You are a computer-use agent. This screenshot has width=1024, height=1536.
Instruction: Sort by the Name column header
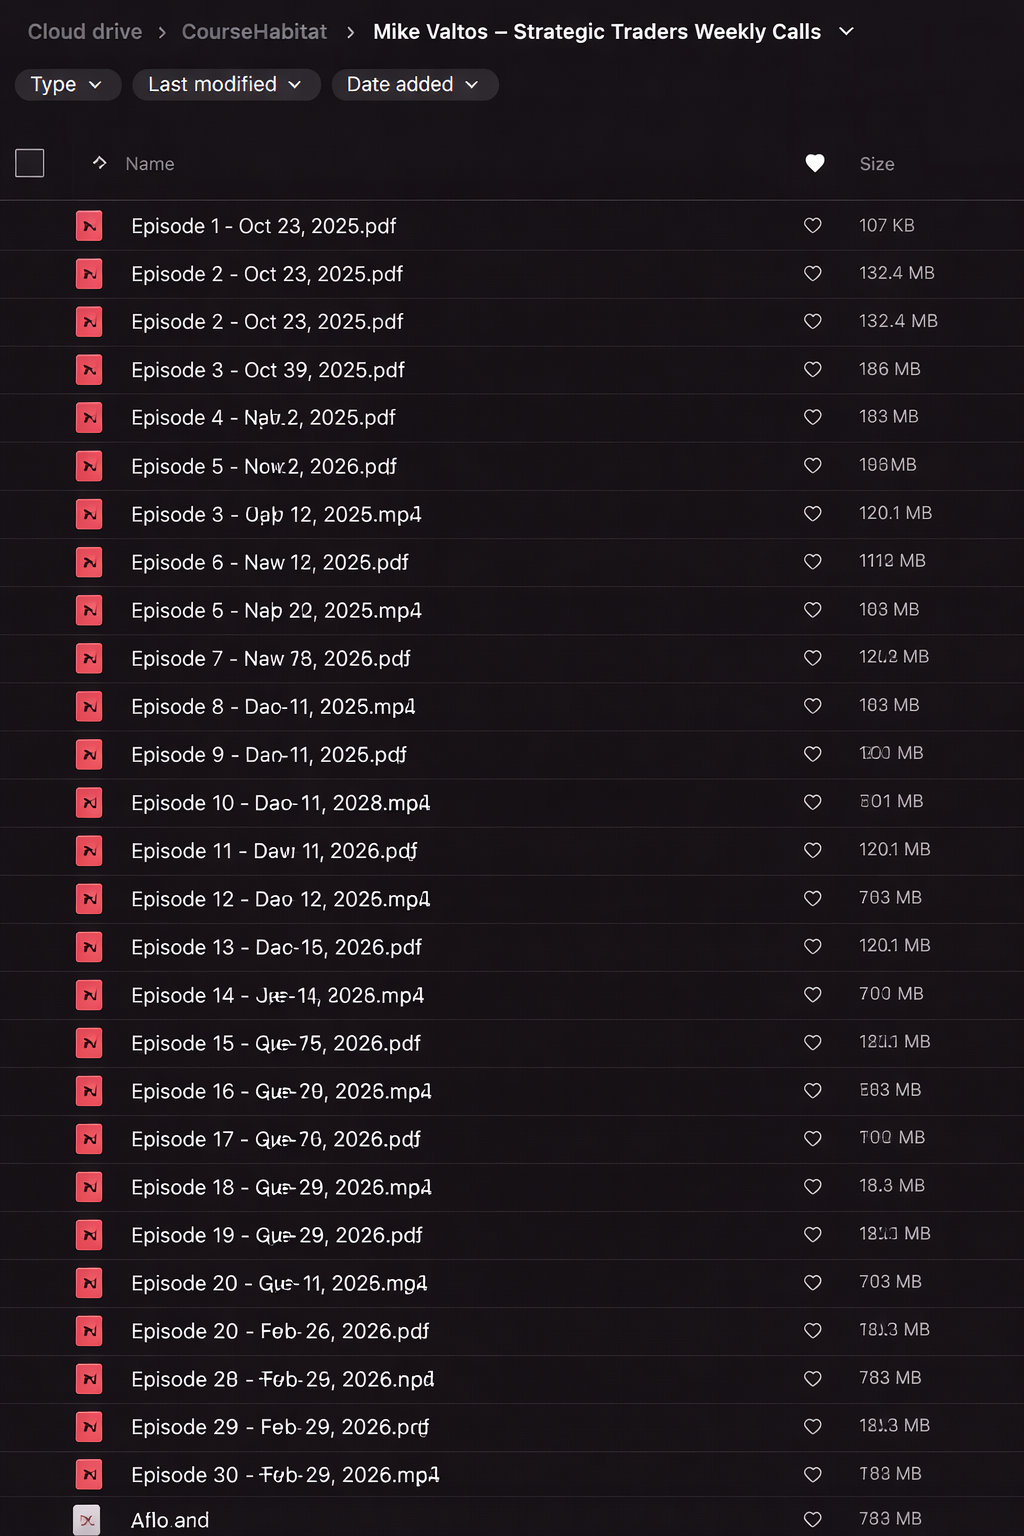(150, 164)
